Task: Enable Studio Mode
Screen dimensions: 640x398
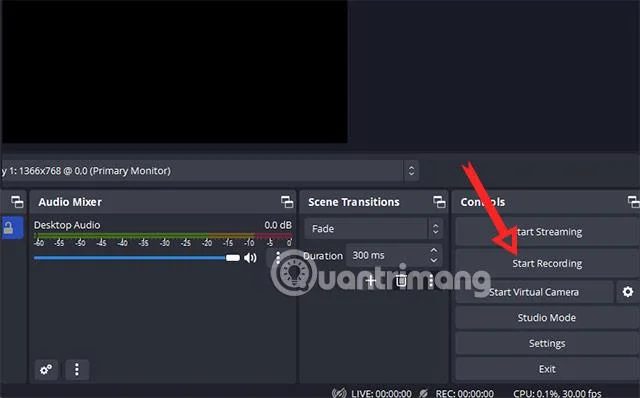Action: (x=547, y=318)
